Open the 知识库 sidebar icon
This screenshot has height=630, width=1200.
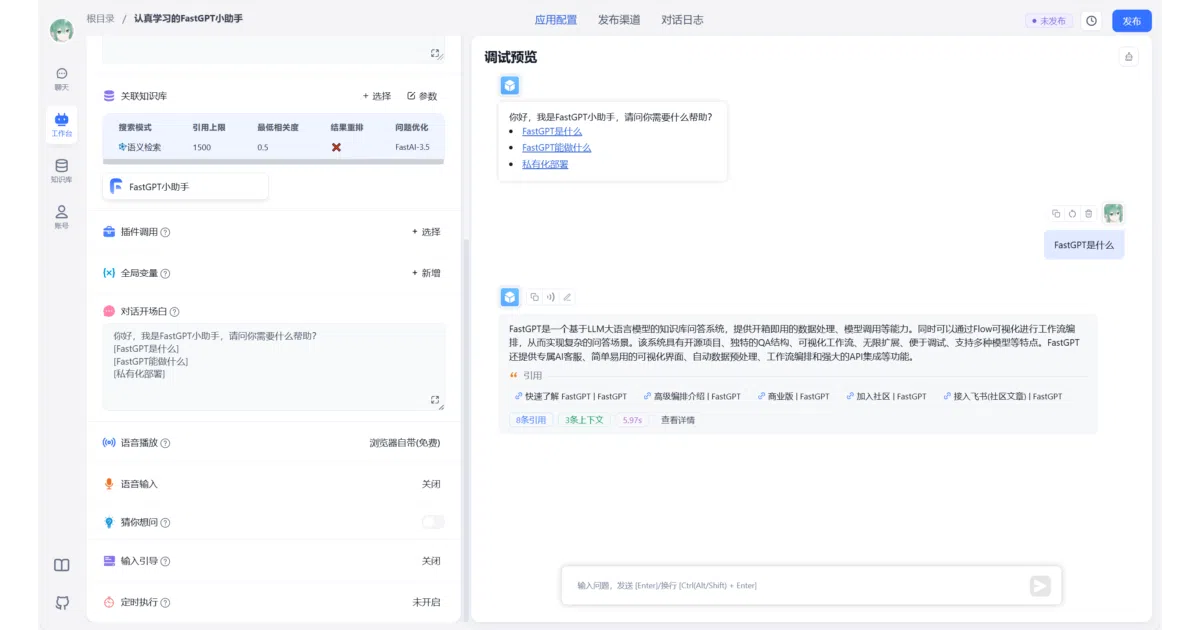[x=61, y=170]
